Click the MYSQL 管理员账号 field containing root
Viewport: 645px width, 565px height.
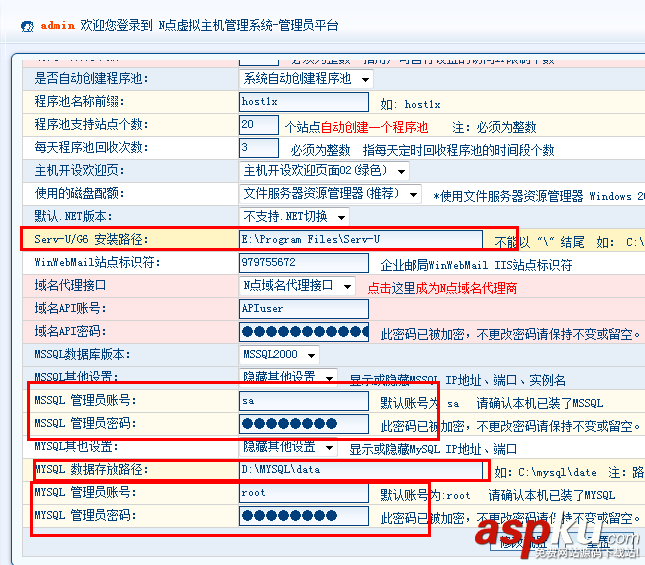[x=304, y=493]
